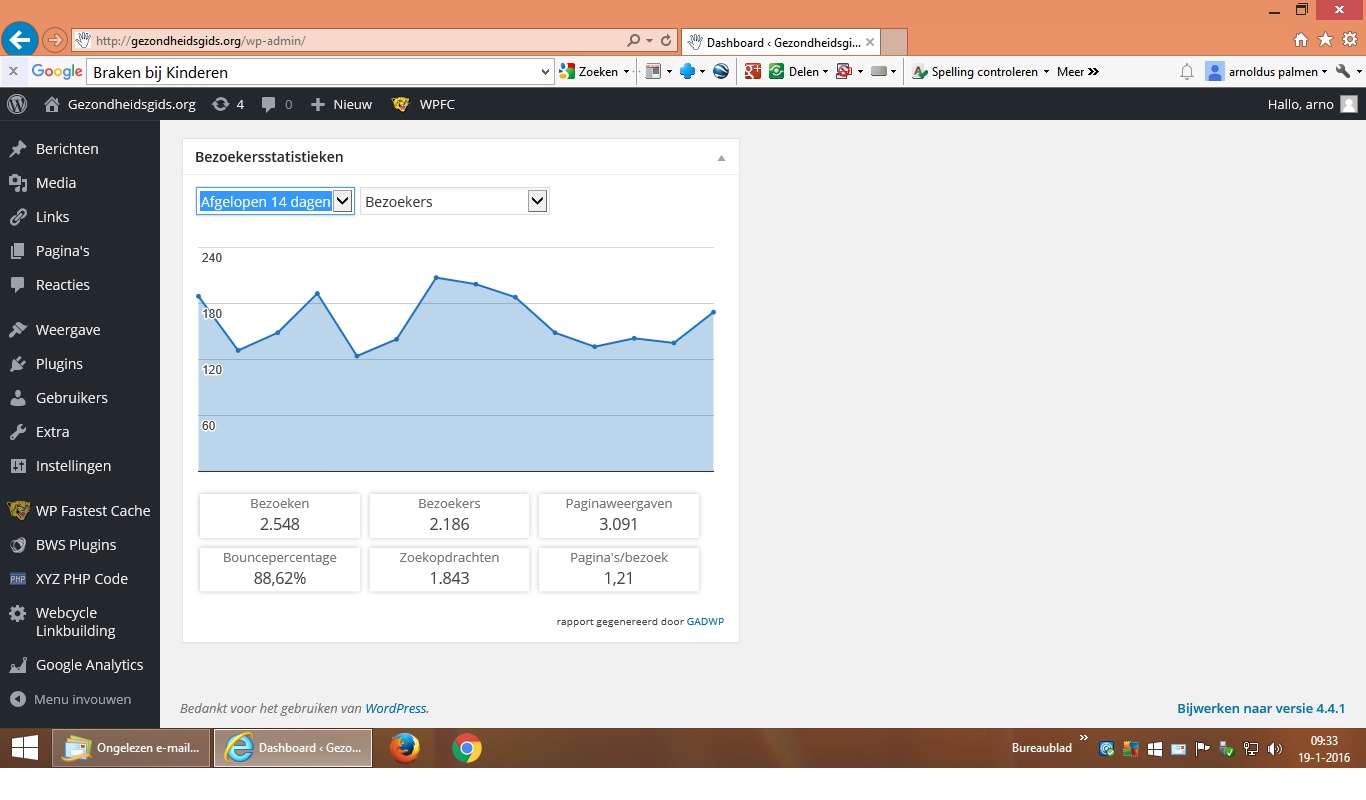The height and width of the screenshot is (800, 1366).
Task: Open the GADWP link
Action: click(x=705, y=622)
